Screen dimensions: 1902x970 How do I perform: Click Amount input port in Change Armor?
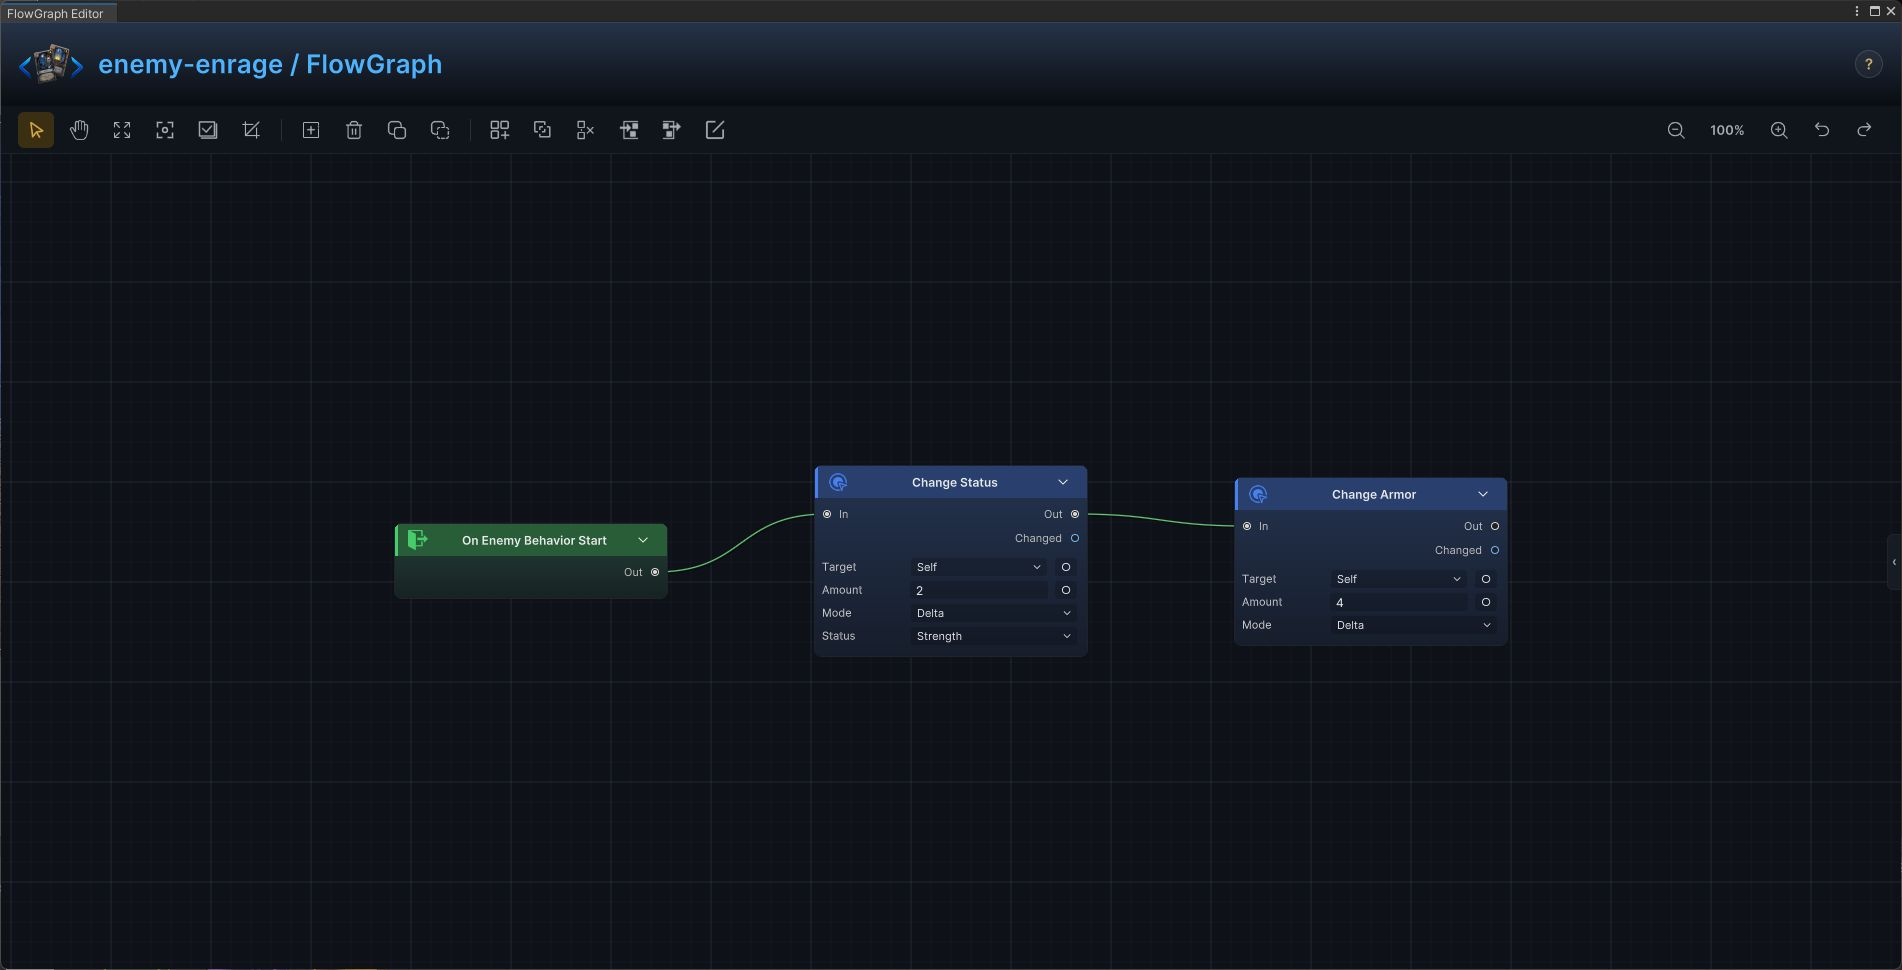[x=1486, y=602]
